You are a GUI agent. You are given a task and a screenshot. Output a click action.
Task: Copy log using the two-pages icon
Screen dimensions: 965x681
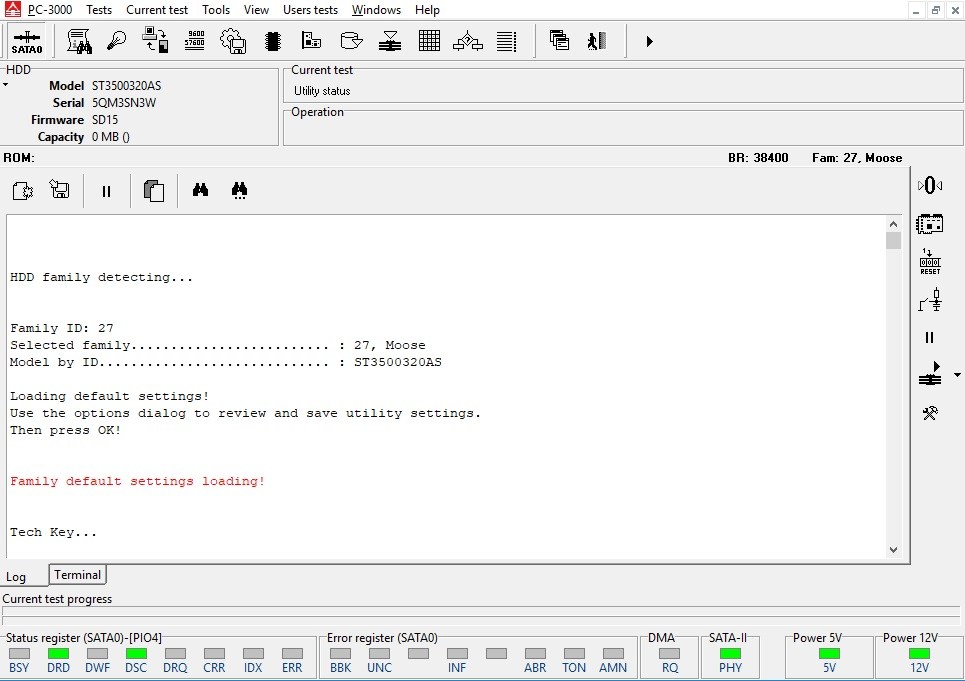click(153, 190)
